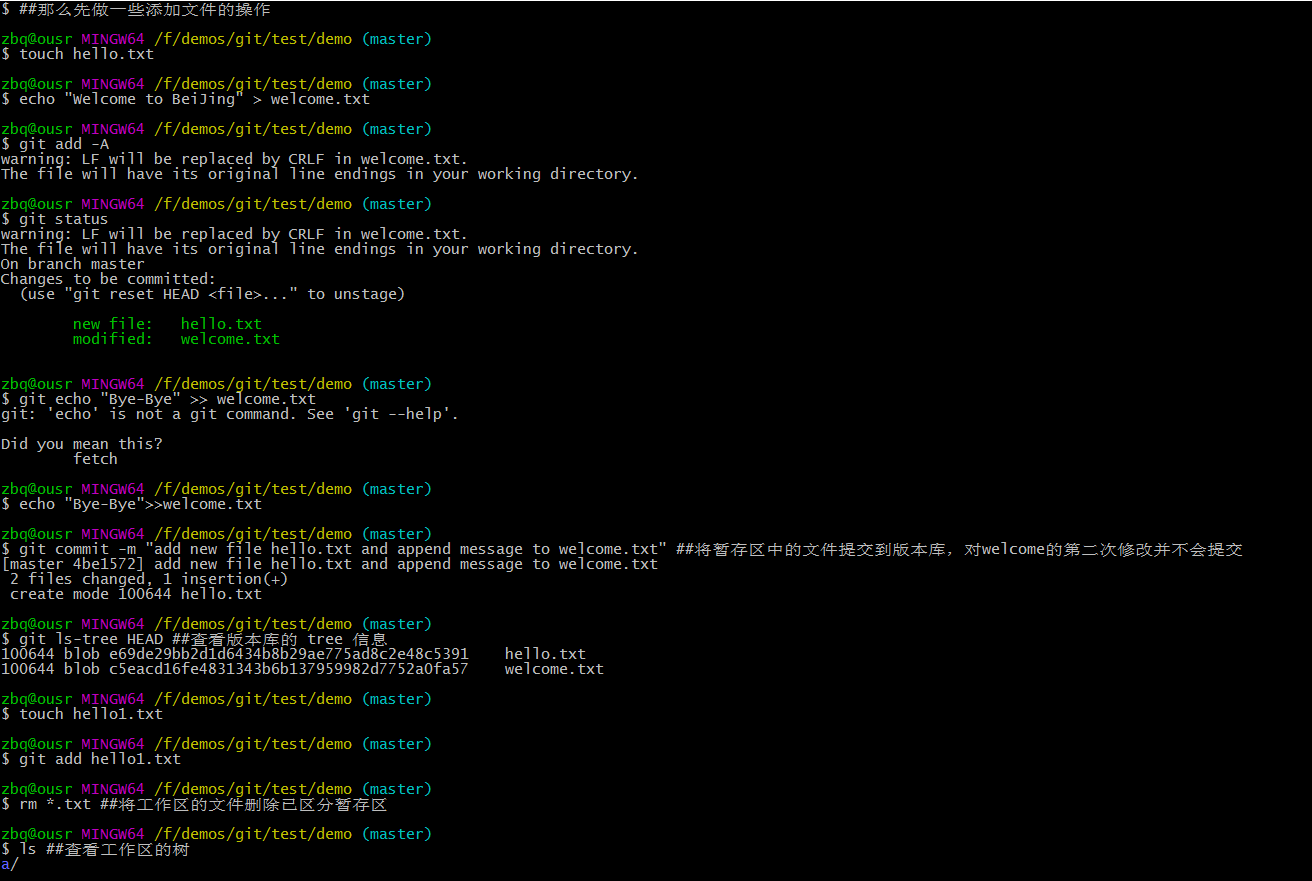Select 'On branch master' output line
1312x881 pixels.
(73, 264)
